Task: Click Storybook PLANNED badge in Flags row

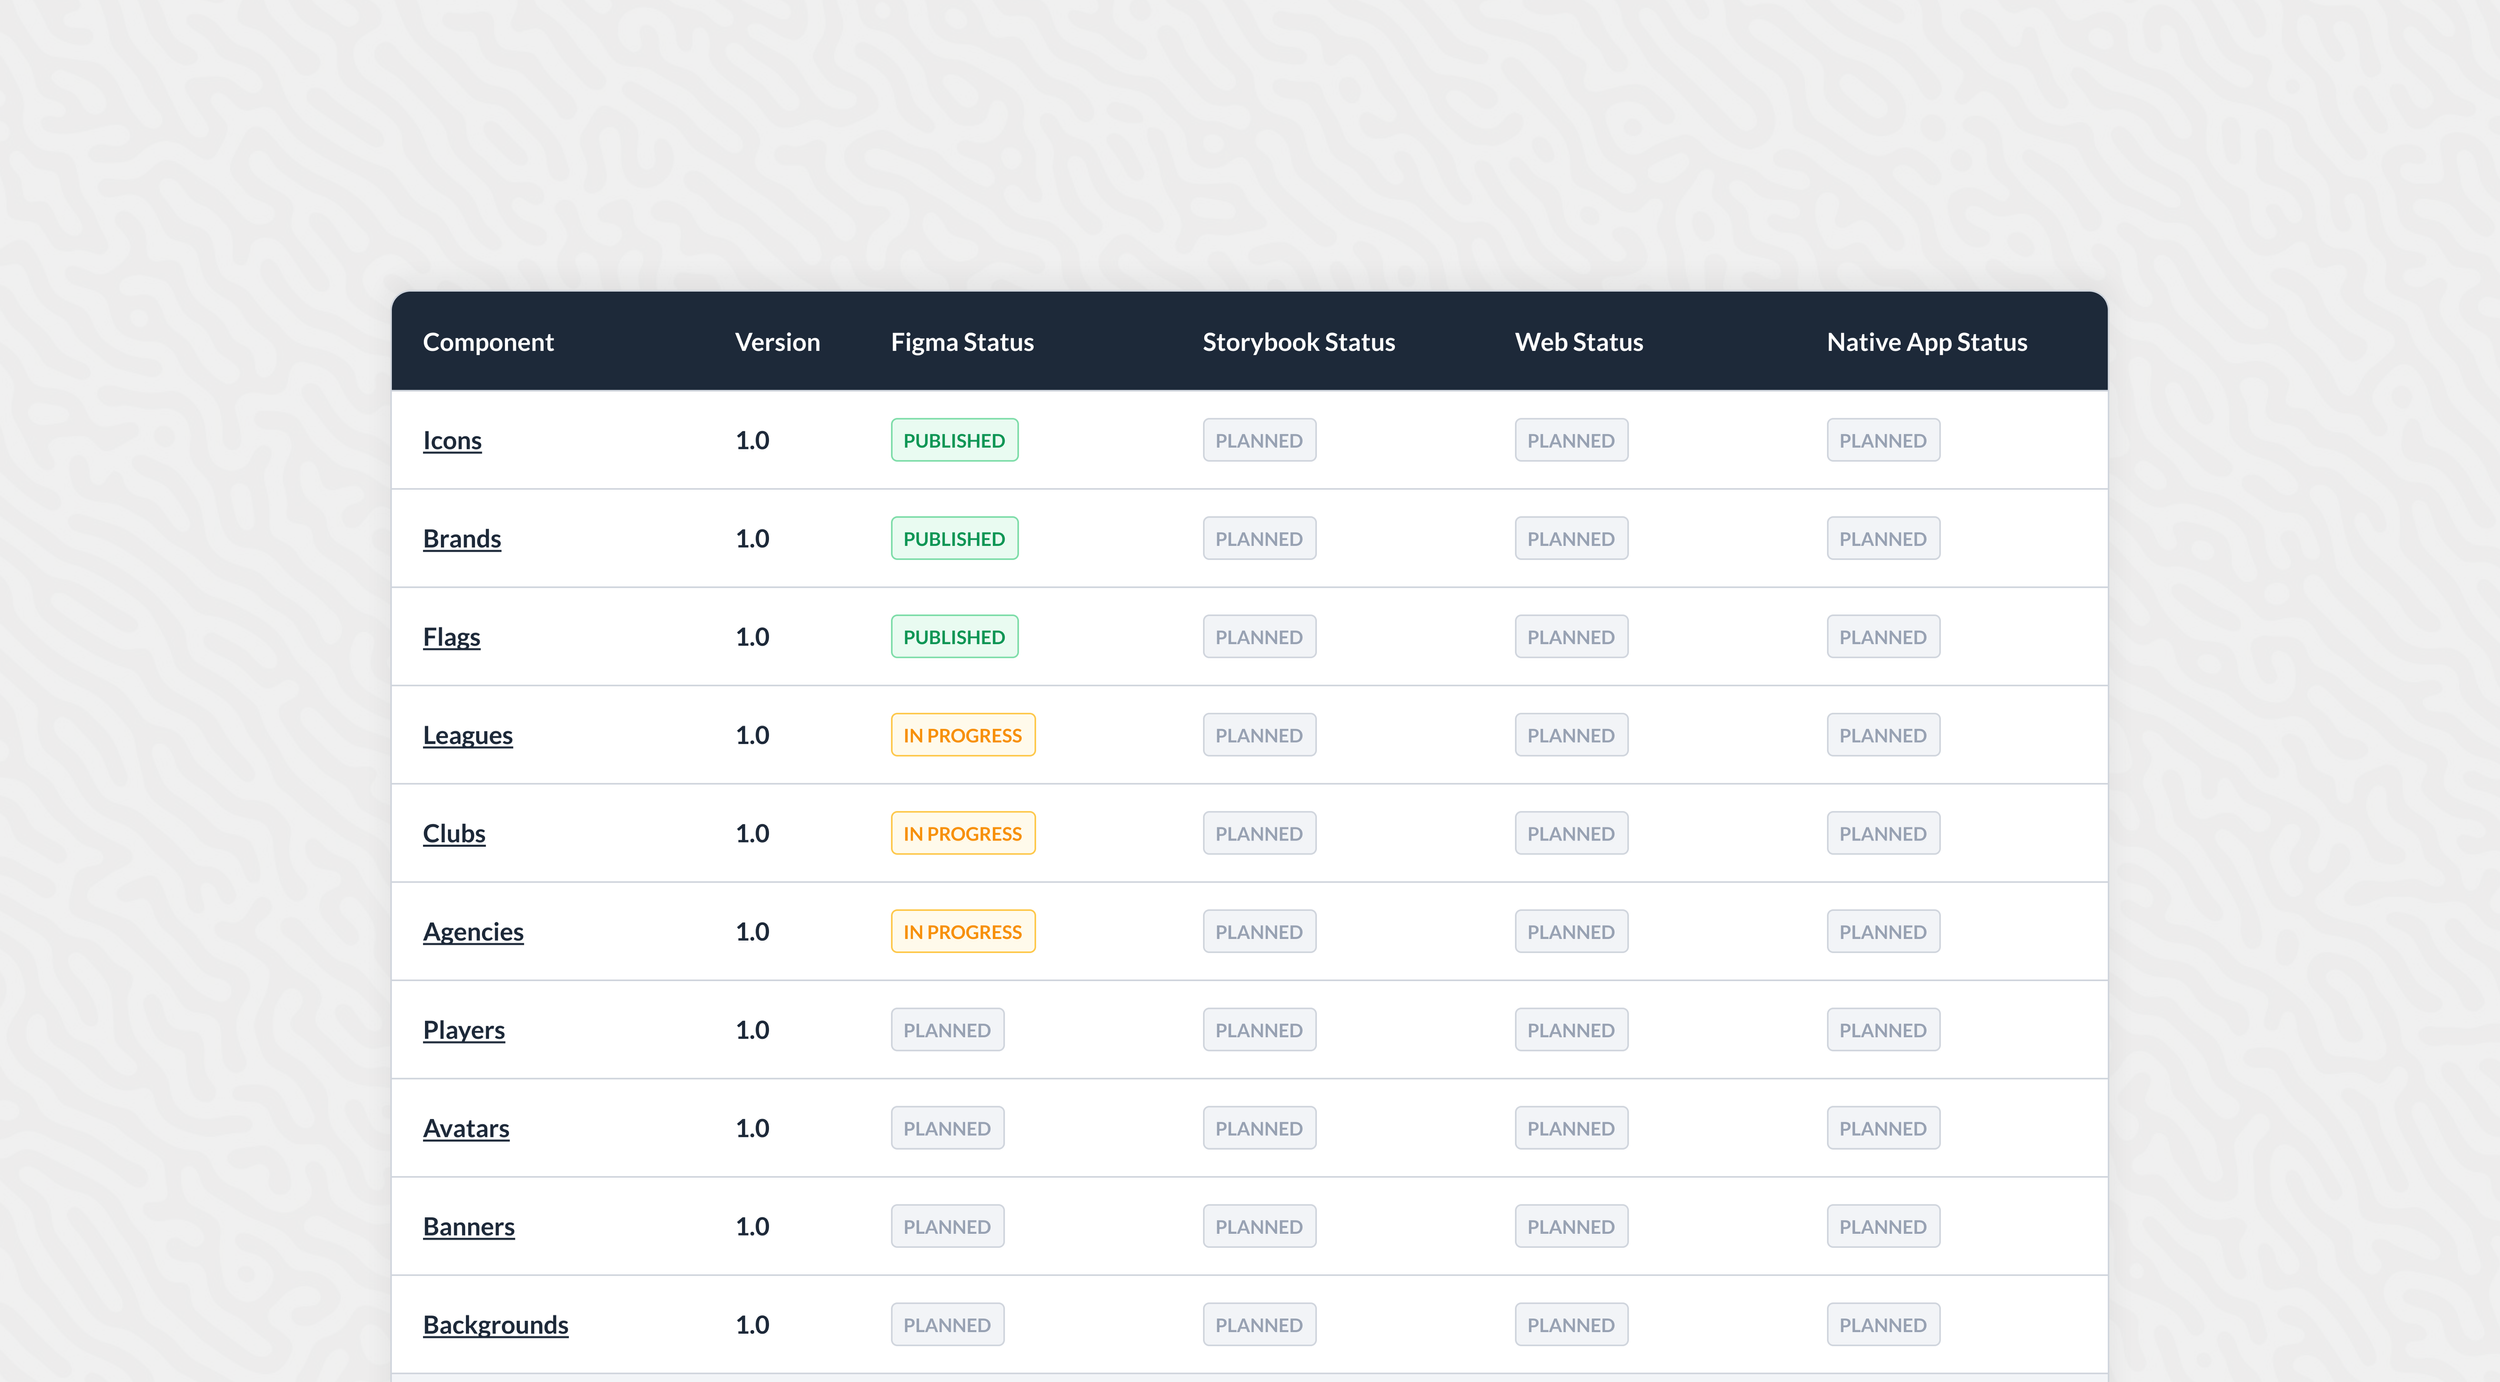Action: coord(1260,636)
